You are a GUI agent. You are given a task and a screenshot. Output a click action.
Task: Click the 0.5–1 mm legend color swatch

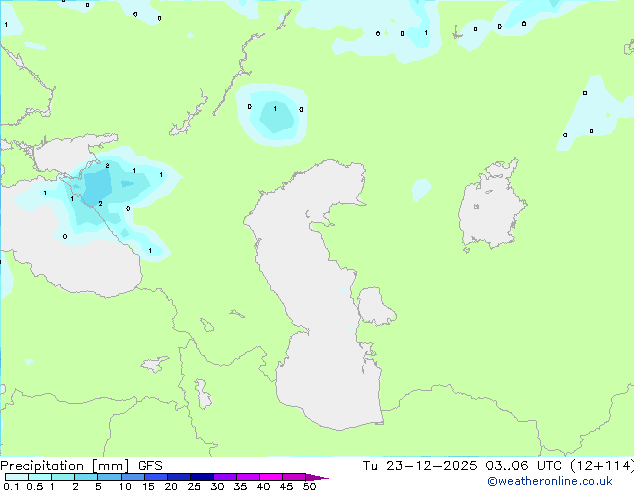click(40, 477)
